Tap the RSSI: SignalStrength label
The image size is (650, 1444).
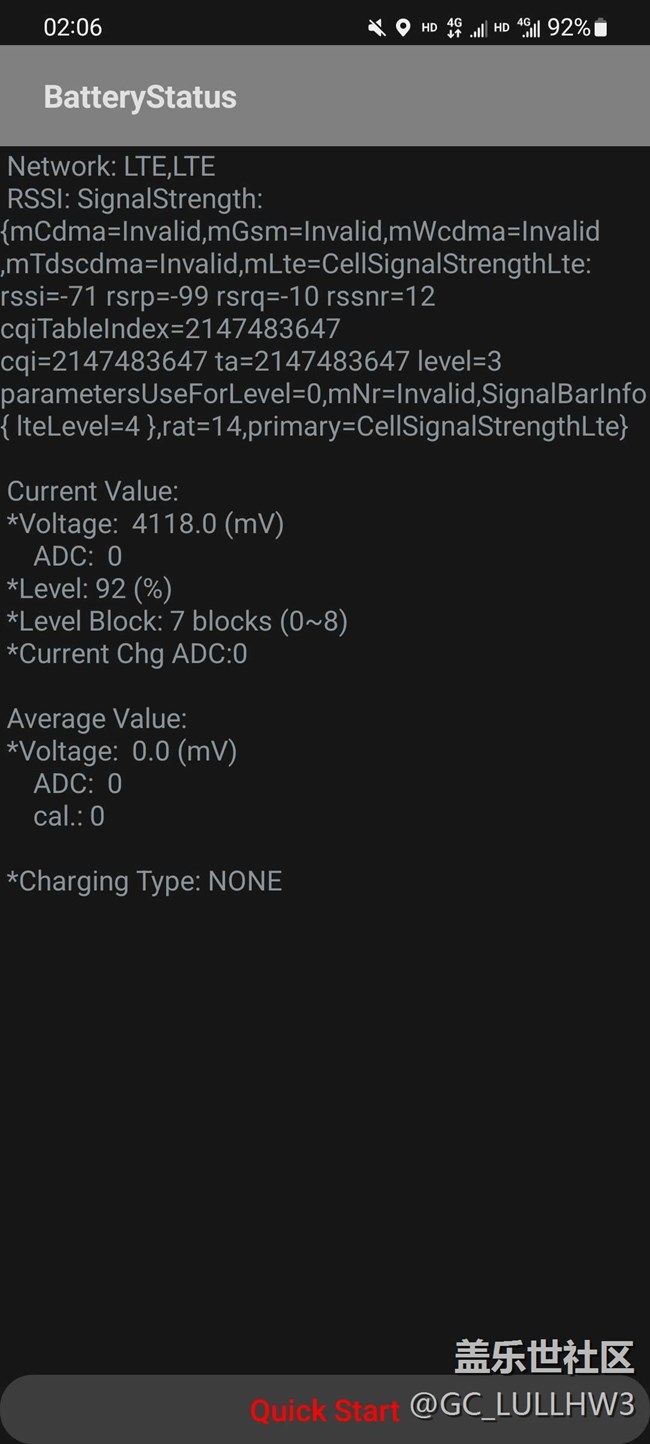(x=135, y=199)
